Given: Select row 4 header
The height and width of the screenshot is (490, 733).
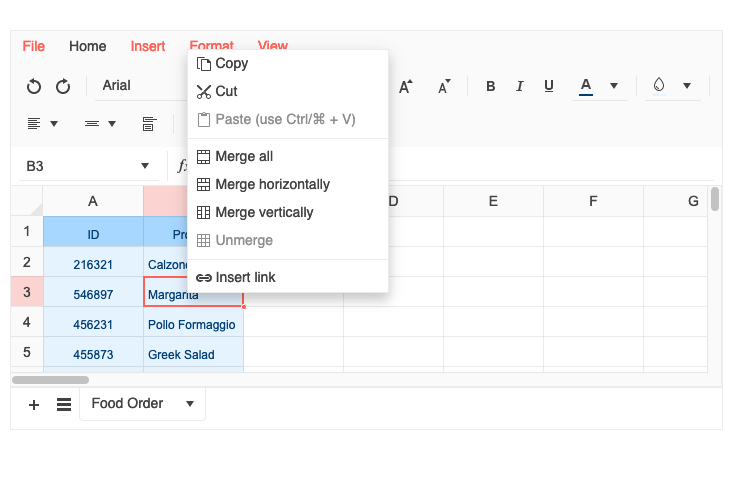Looking at the screenshot, I should 27,322.
